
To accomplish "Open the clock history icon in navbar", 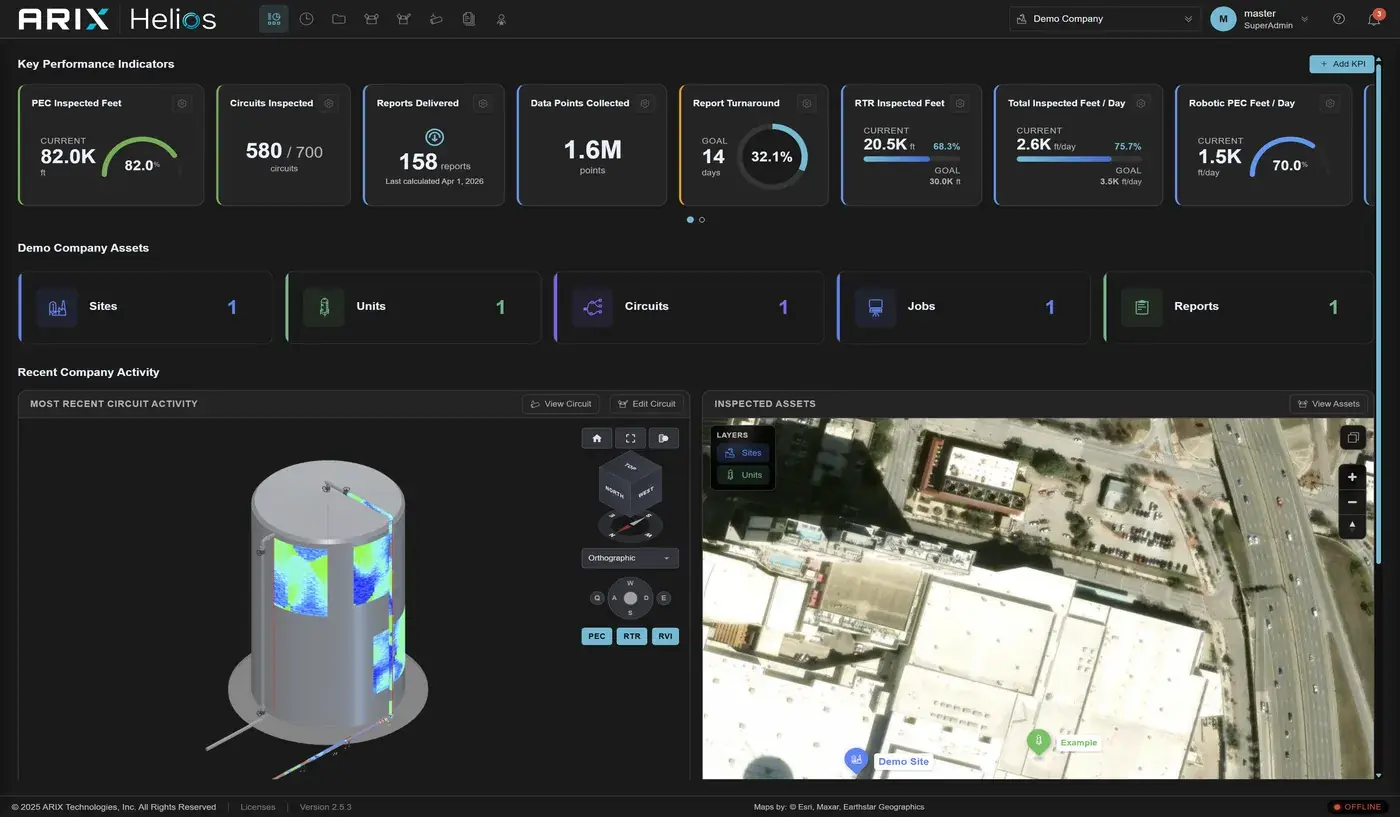I will pos(306,19).
